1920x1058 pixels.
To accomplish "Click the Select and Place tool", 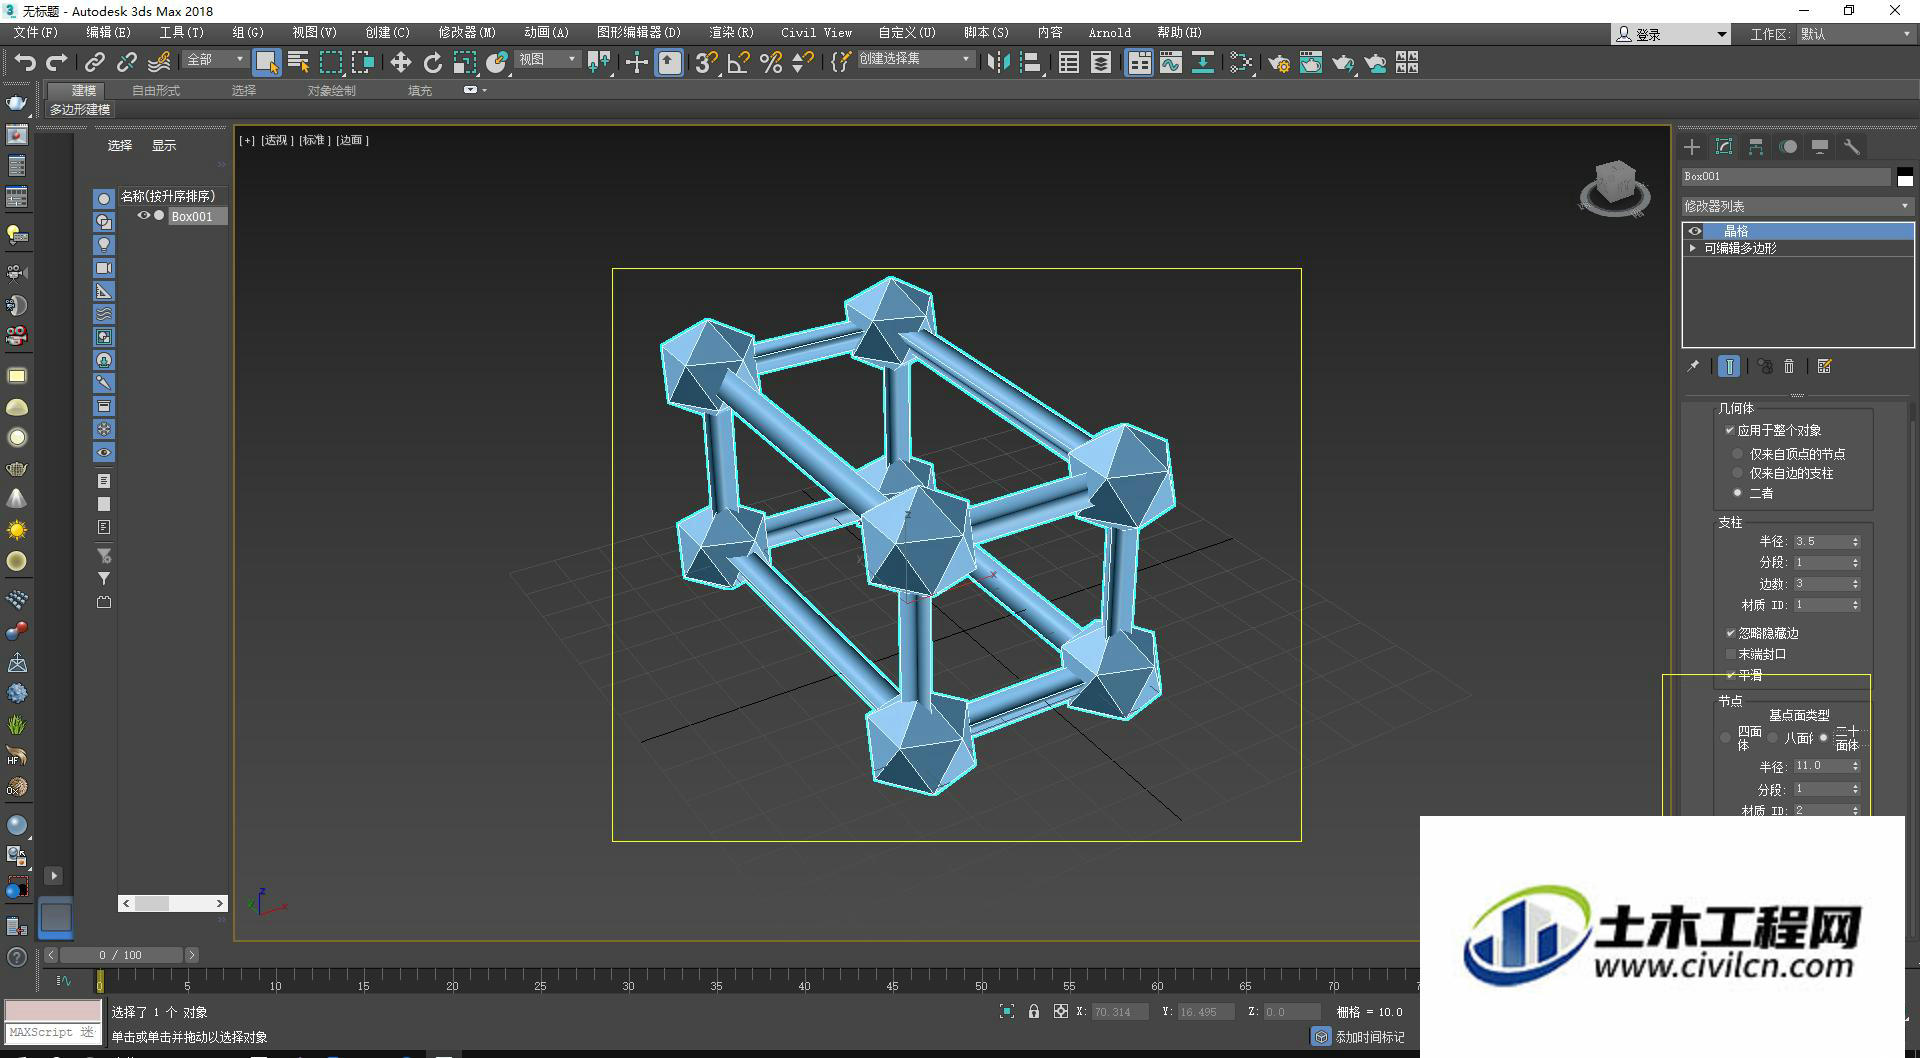I will [x=497, y=63].
